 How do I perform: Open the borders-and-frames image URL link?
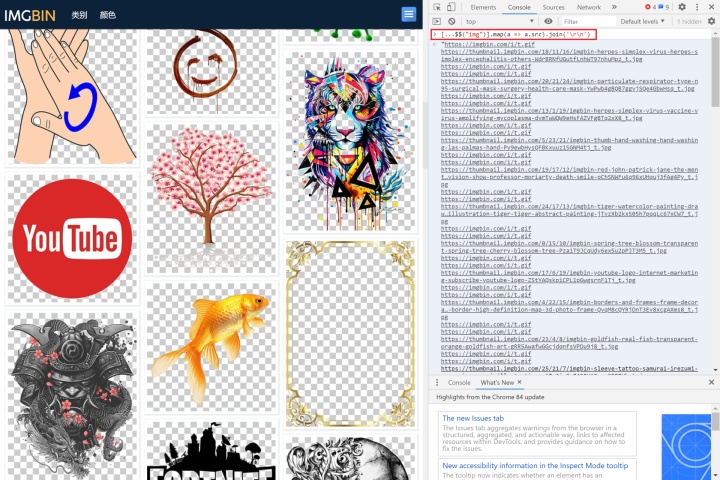click(x=569, y=309)
